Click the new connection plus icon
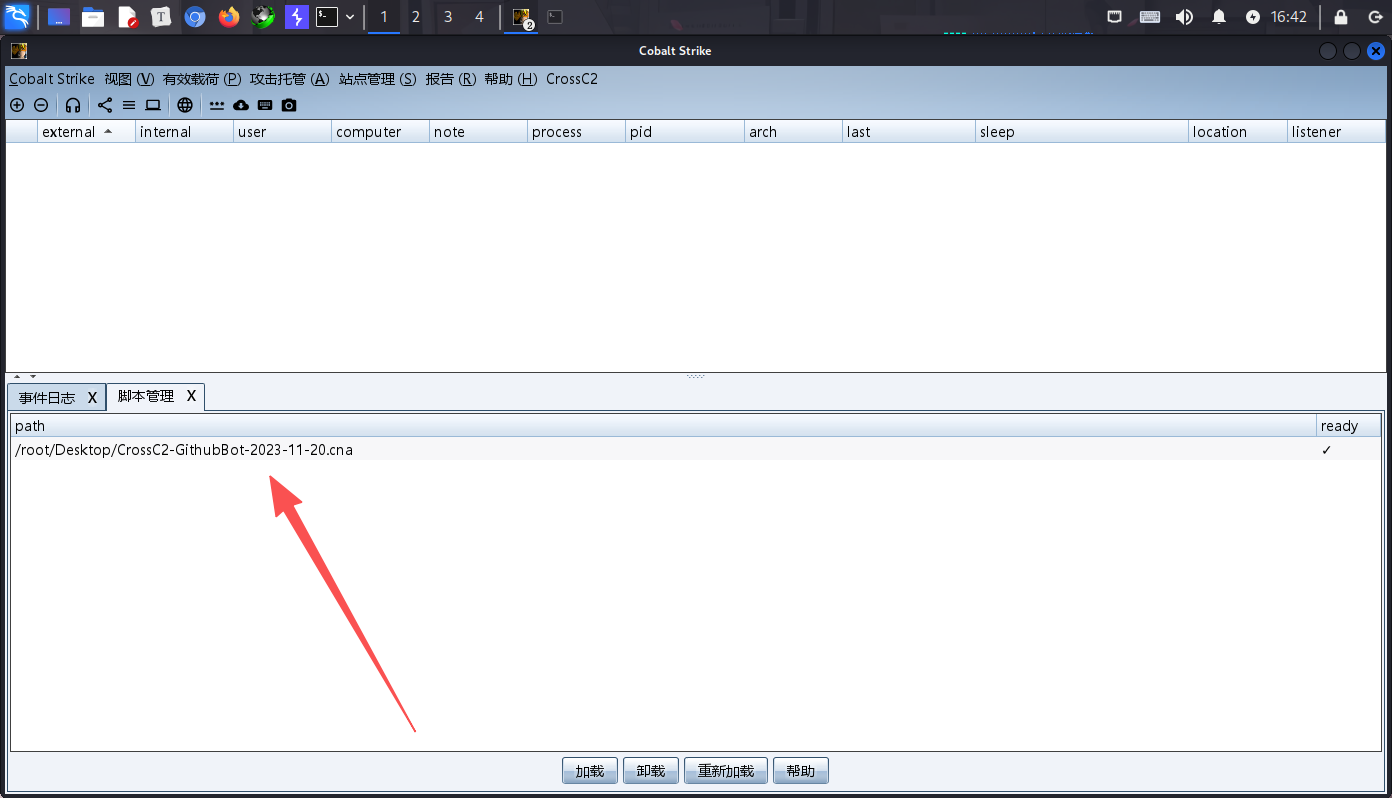The height and width of the screenshot is (798, 1392). tap(17, 105)
